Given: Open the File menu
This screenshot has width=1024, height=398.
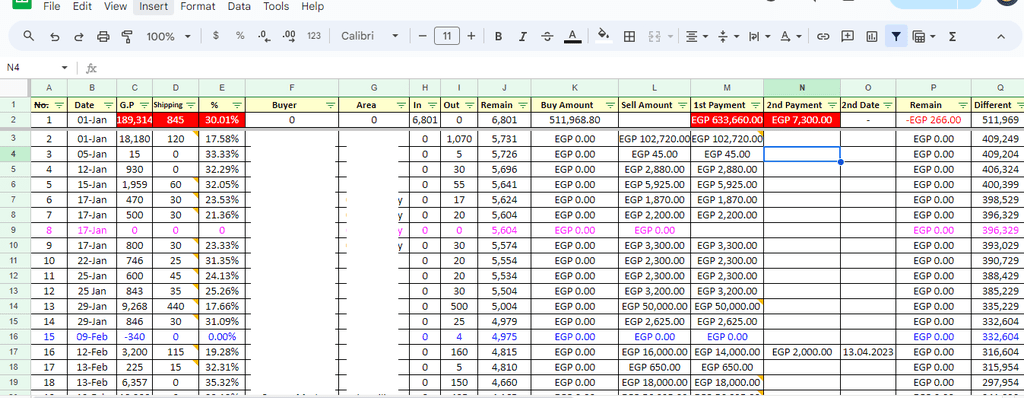Looking at the screenshot, I should click(52, 7).
